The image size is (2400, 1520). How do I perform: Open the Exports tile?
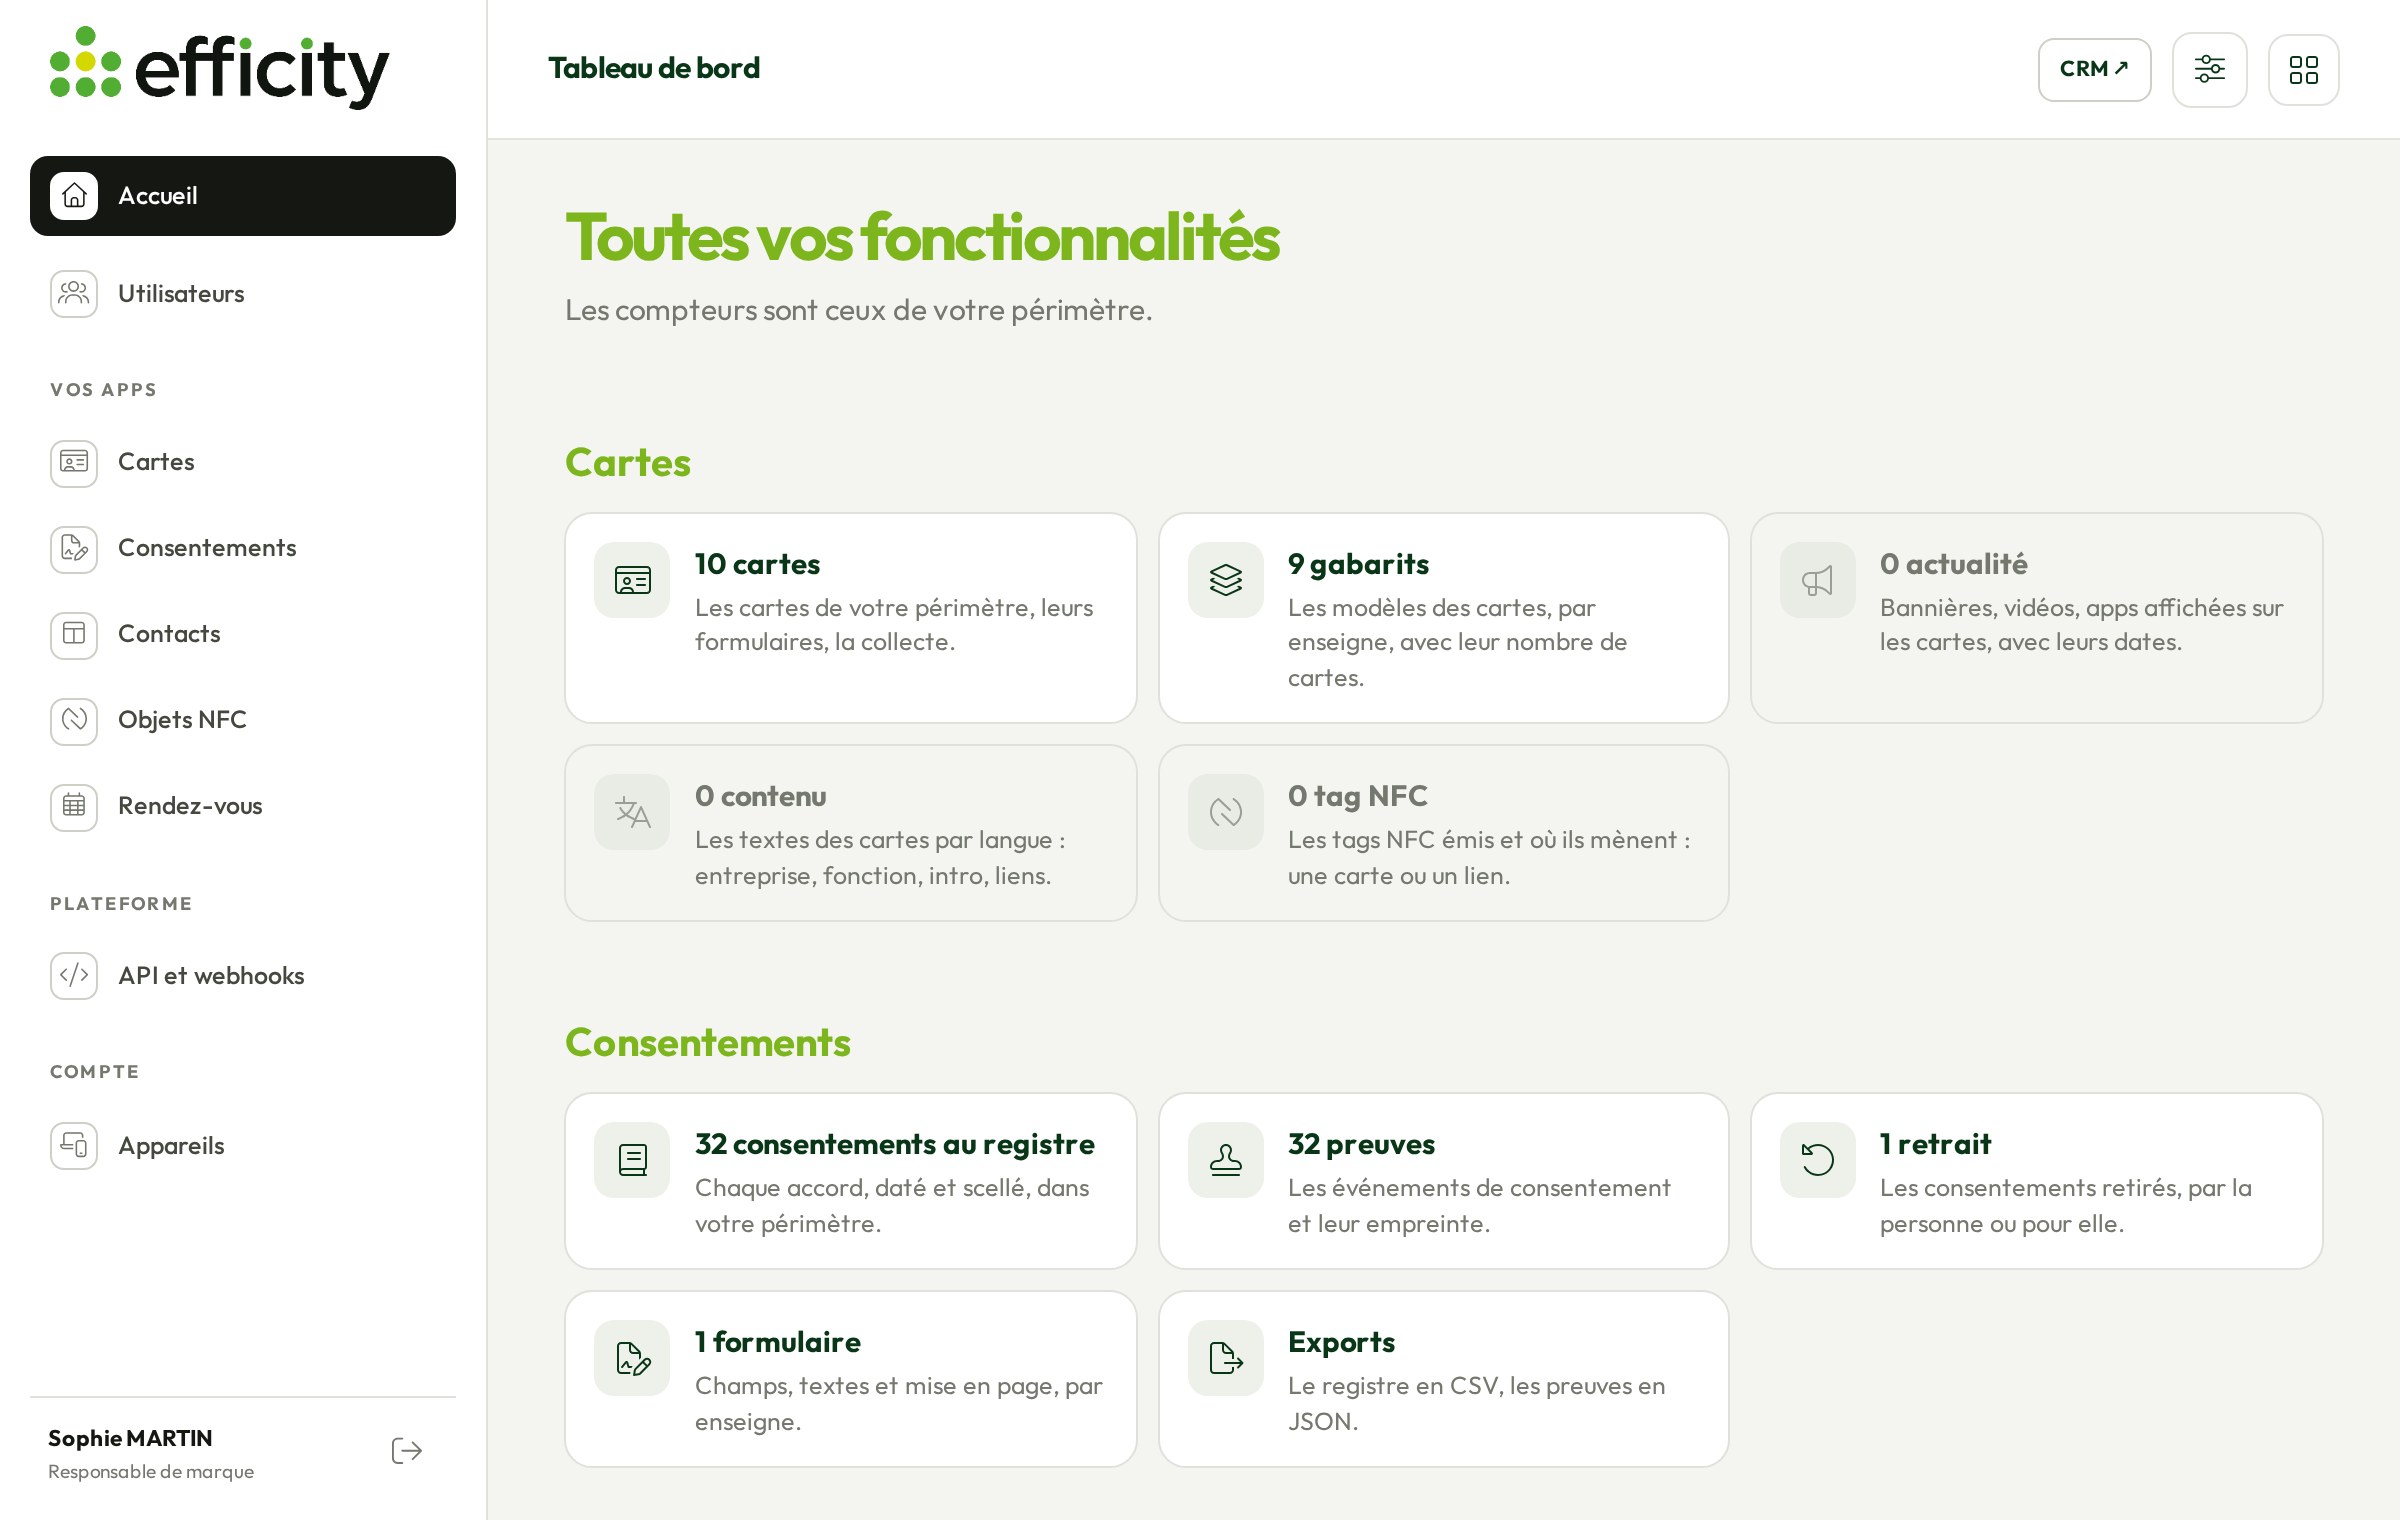click(1443, 1379)
